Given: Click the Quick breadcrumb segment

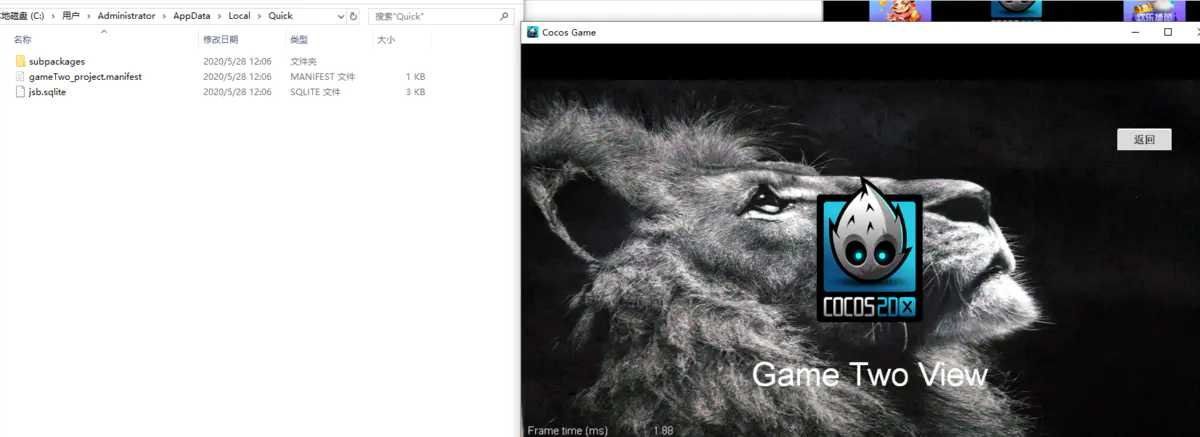Looking at the screenshot, I should click(x=280, y=16).
